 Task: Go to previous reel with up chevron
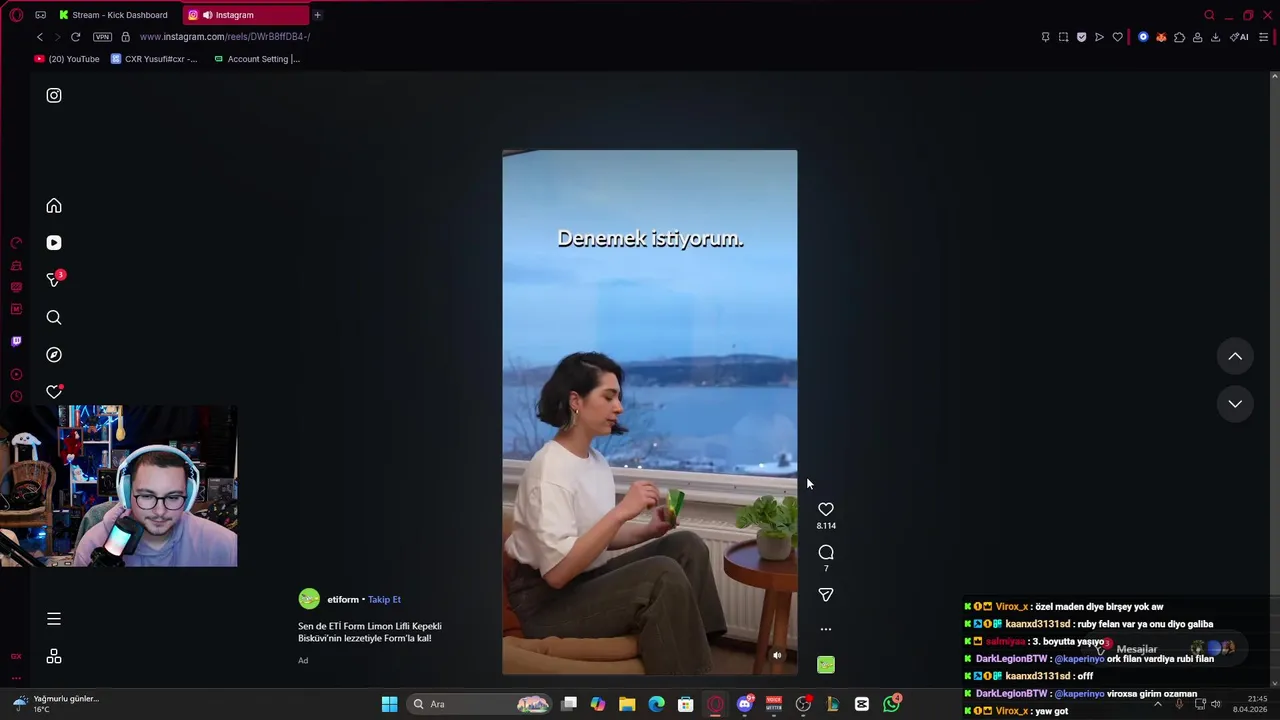1235,356
